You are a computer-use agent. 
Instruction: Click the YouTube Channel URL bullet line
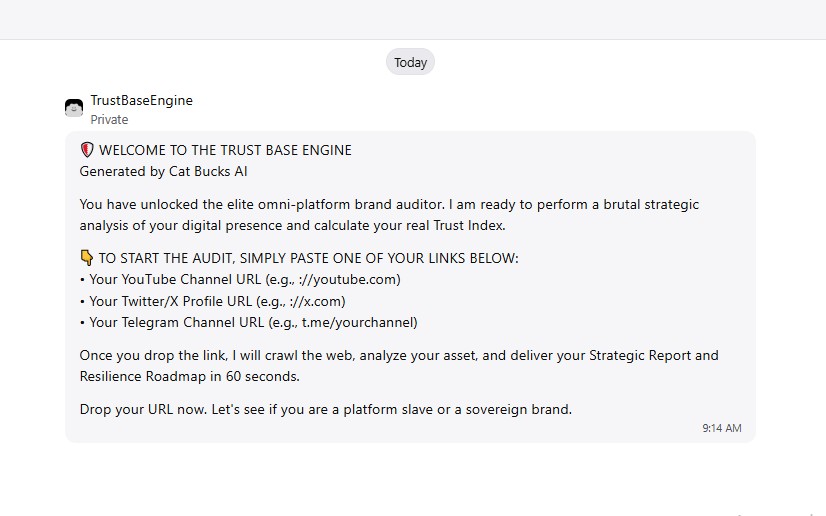click(x=240, y=280)
